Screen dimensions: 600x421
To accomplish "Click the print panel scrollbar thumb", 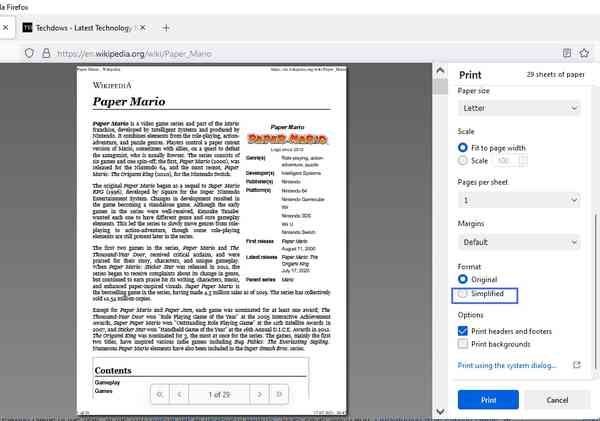I will click(x=440, y=86).
